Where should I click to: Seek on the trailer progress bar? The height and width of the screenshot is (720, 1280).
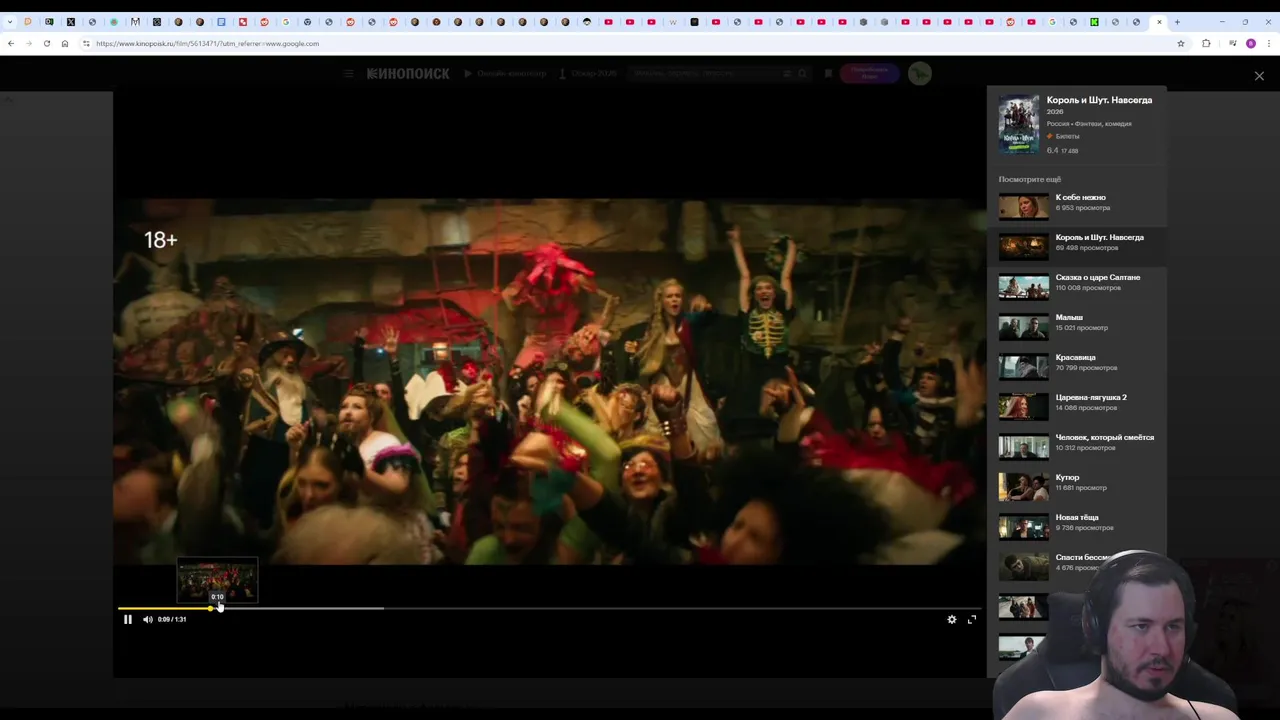(549, 608)
